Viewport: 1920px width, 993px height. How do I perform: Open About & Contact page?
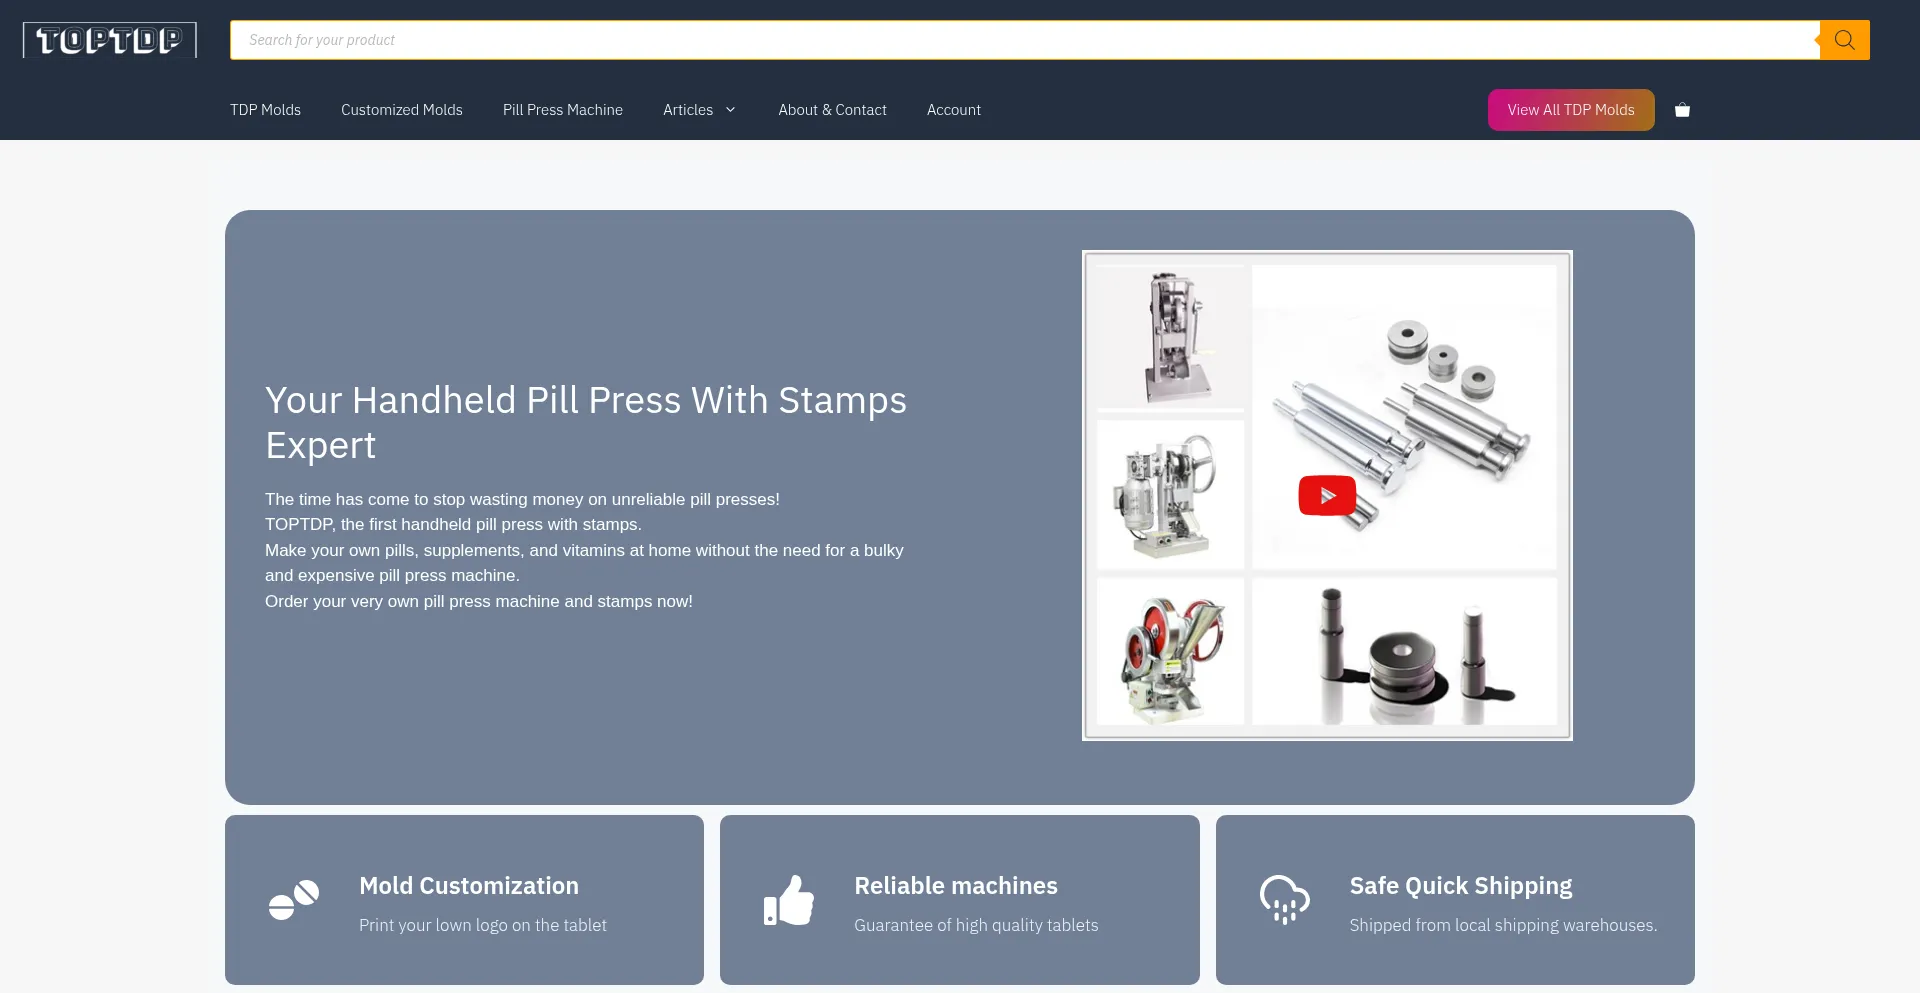click(x=833, y=110)
